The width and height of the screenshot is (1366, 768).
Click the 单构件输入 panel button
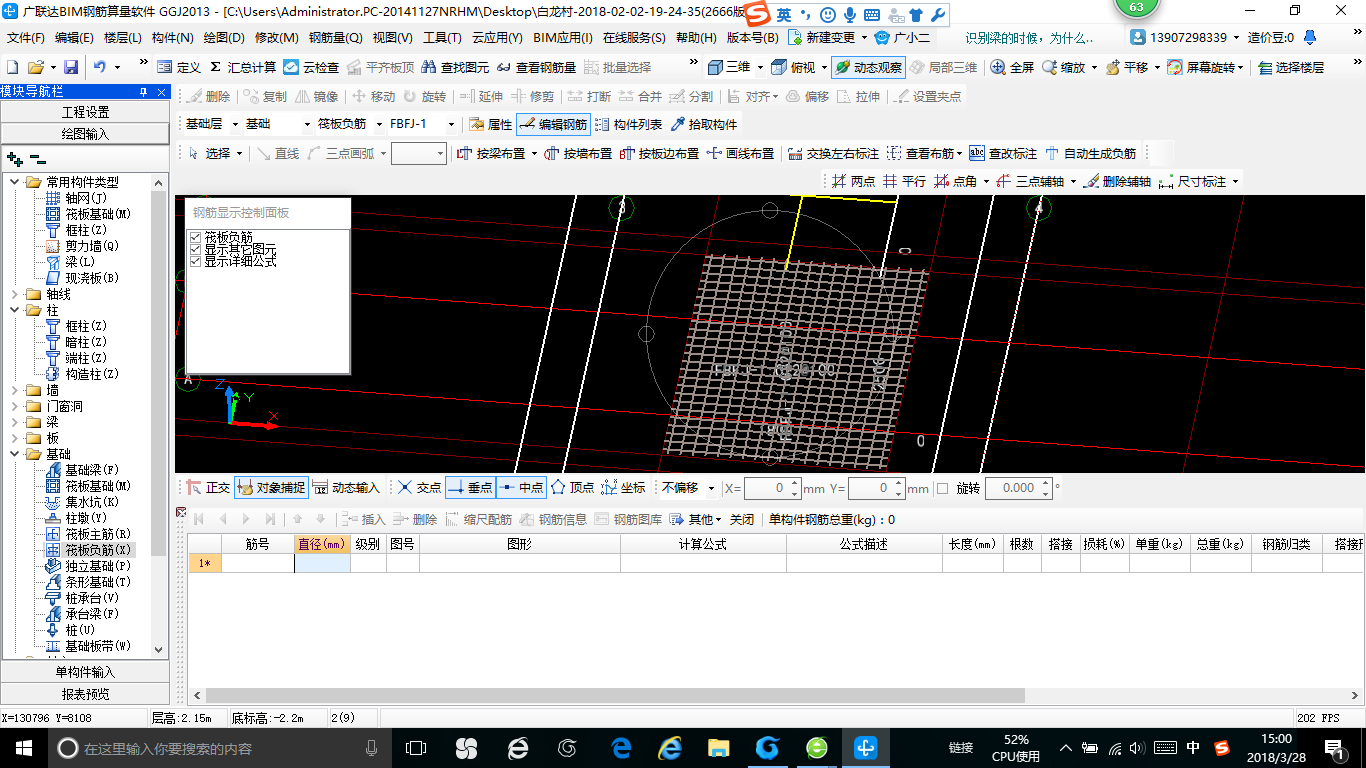[x=85, y=672]
